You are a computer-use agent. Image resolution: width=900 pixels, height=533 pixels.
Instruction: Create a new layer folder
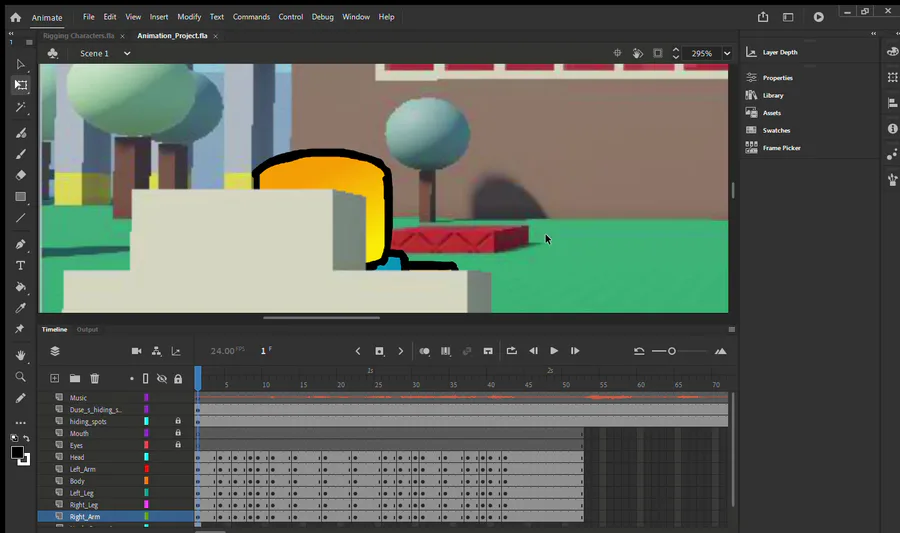tap(75, 378)
